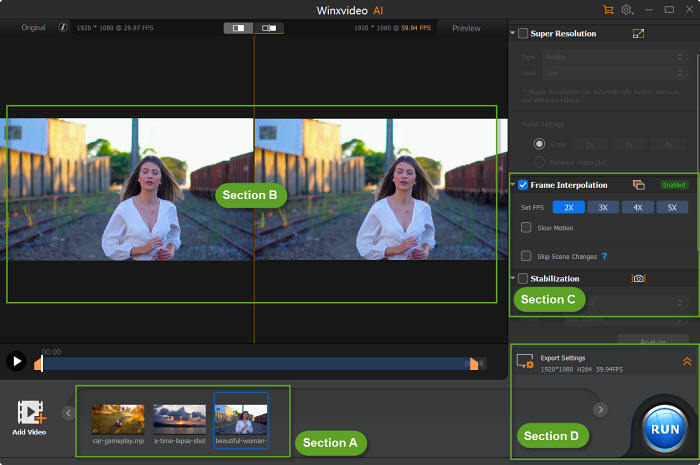Click the 59.94 FPS output text

pyautogui.click(x=416, y=28)
